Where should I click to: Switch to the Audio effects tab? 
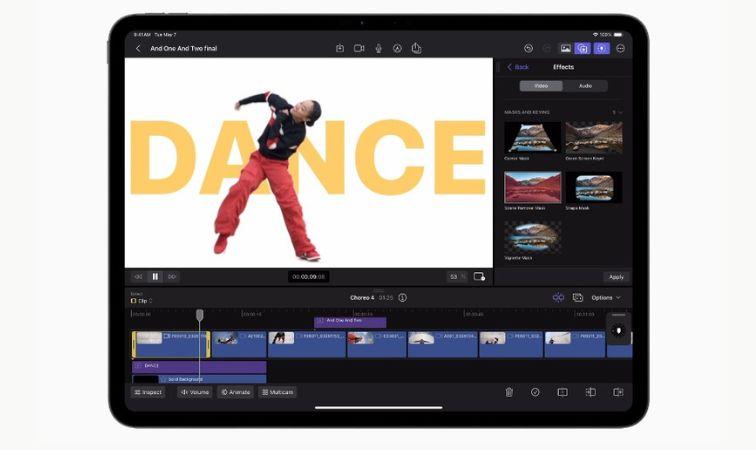pyautogui.click(x=585, y=86)
